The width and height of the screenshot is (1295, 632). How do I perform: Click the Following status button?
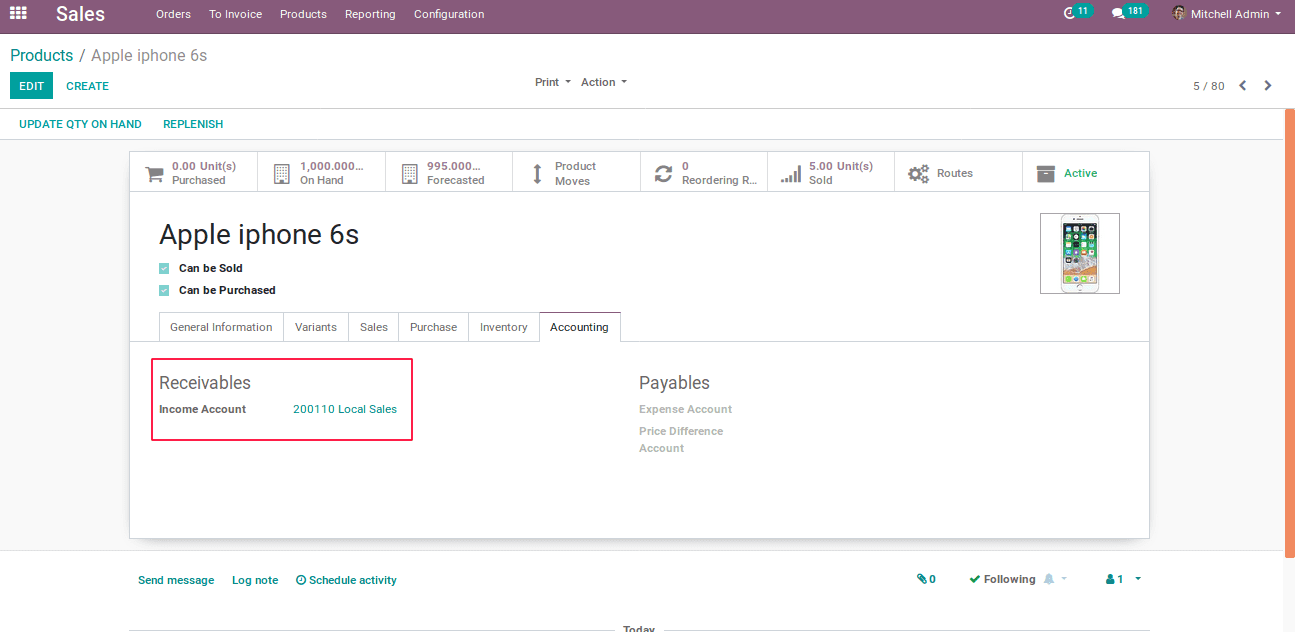(x=1002, y=579)
